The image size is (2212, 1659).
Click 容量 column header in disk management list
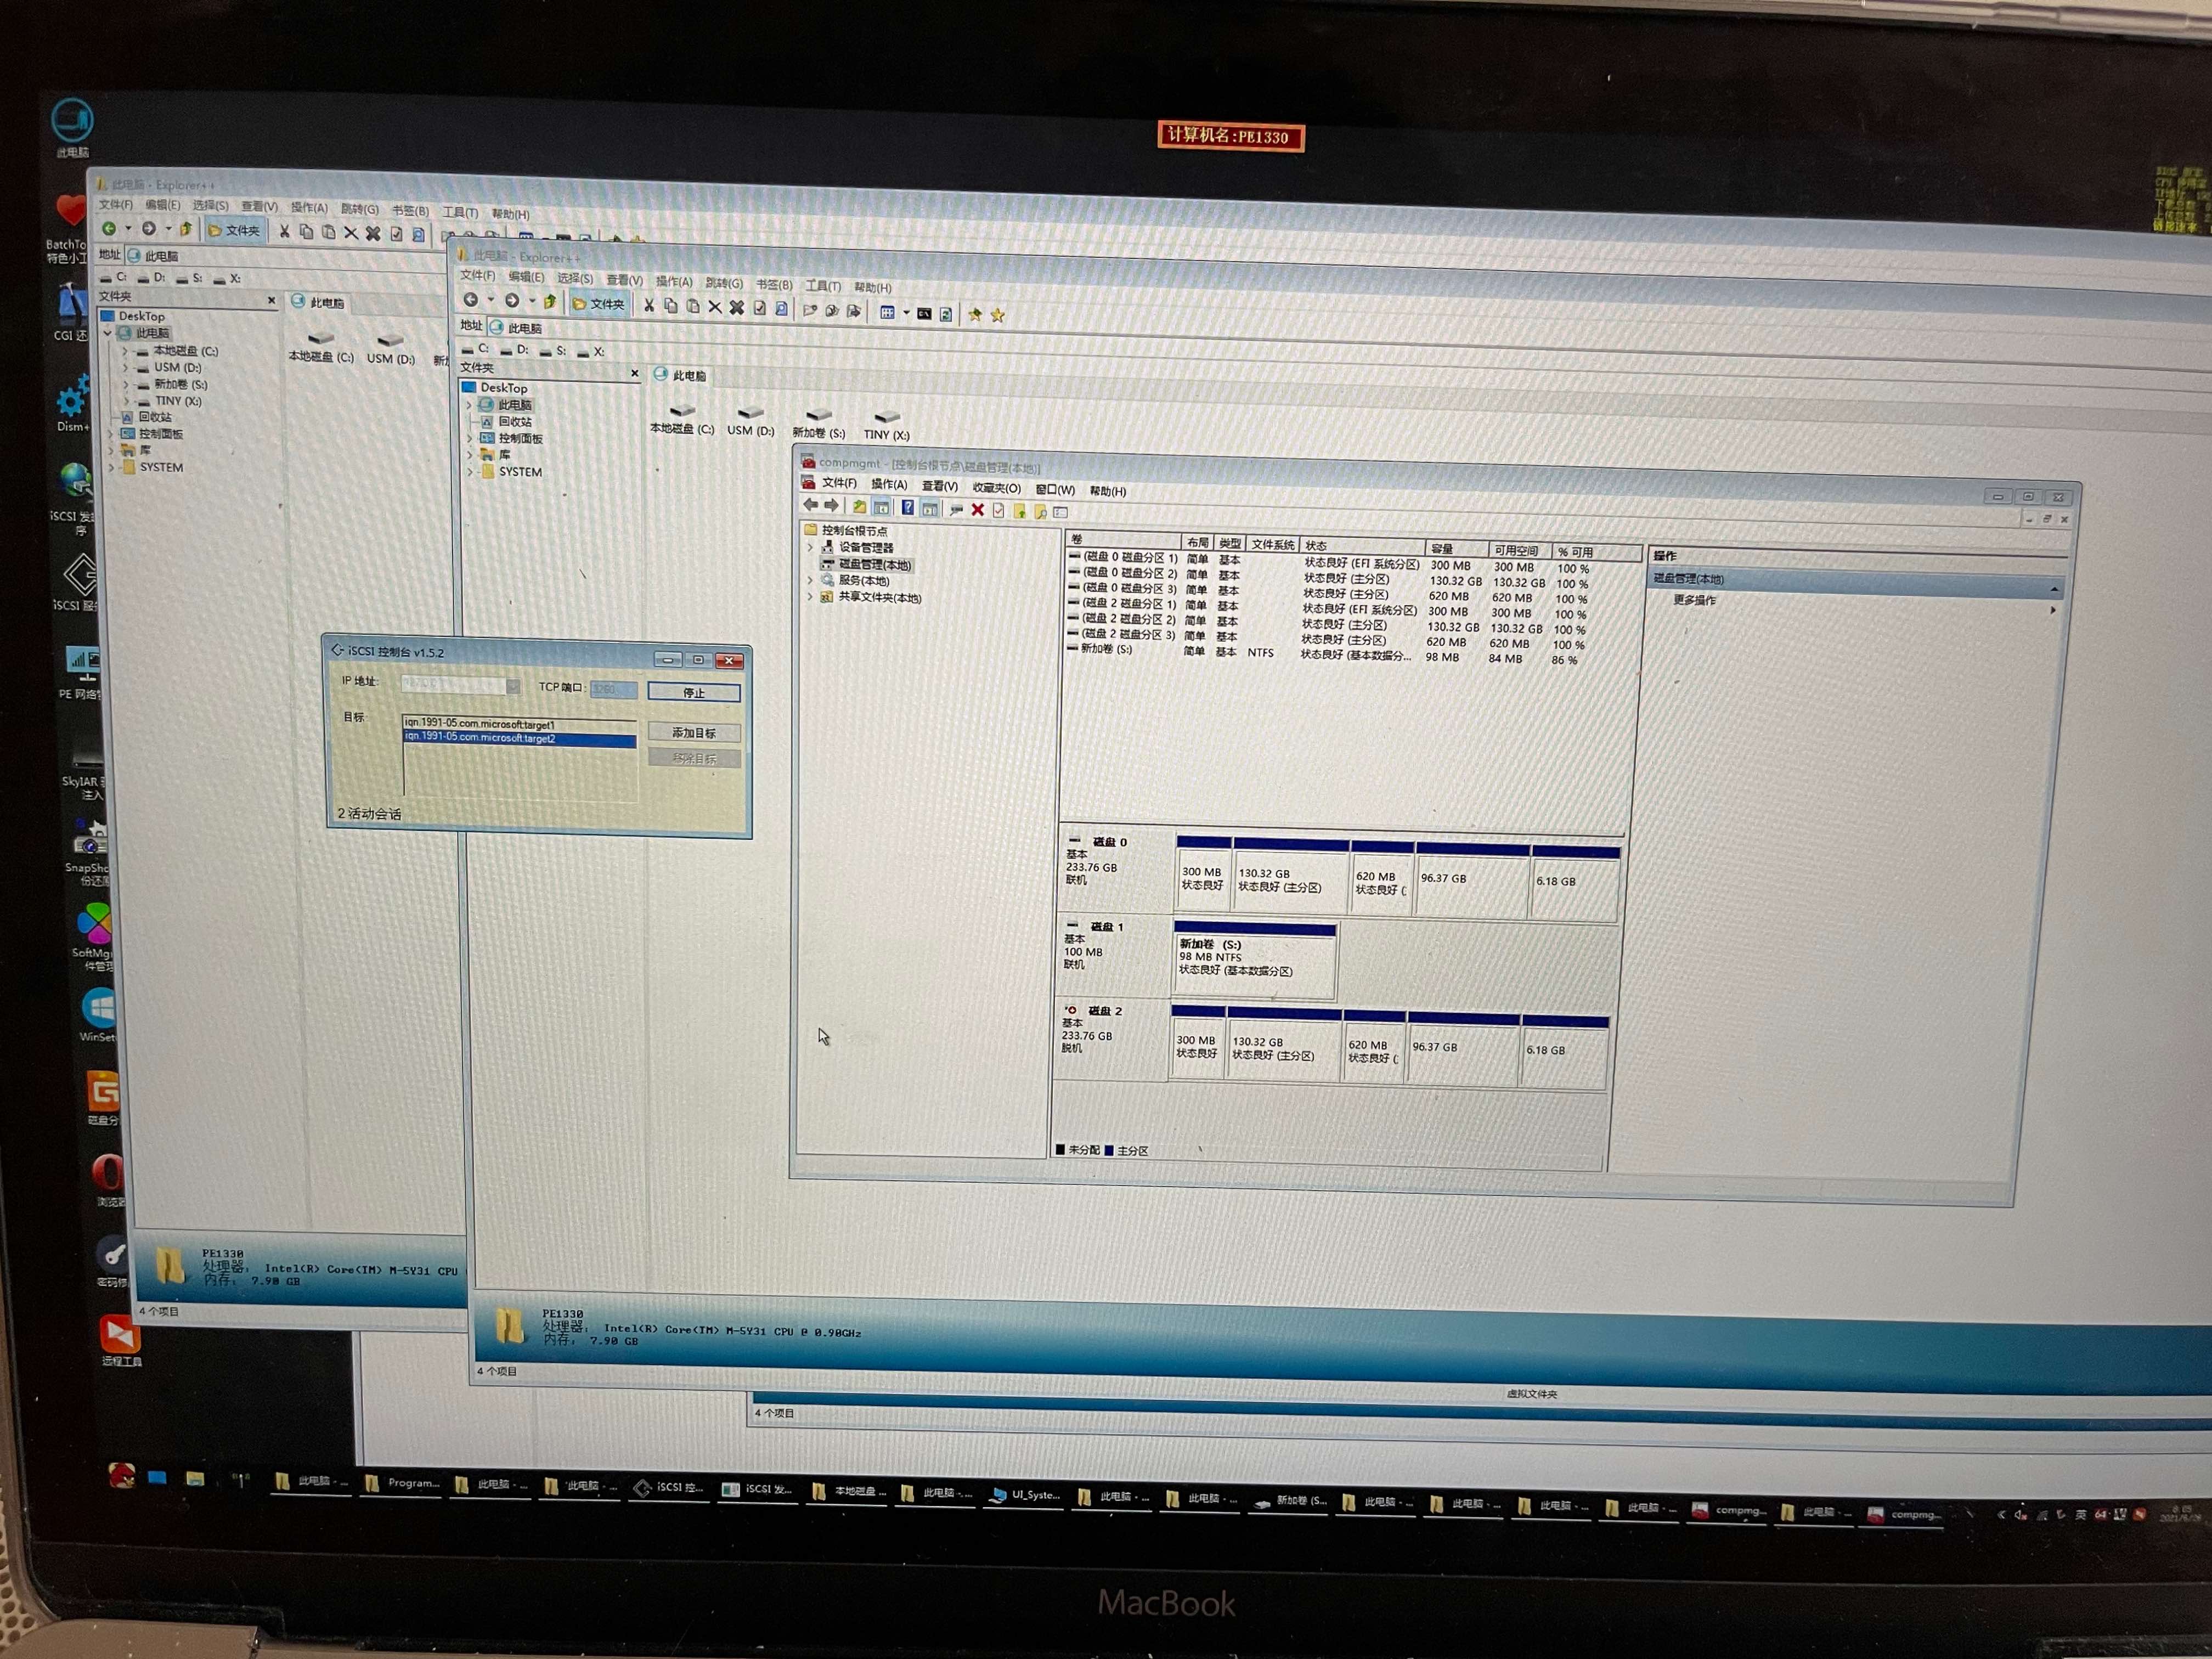point(1456,549)
